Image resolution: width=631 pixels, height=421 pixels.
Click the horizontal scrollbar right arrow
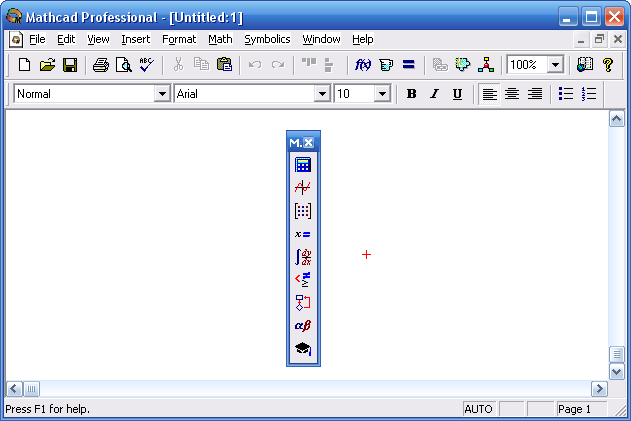[599, 389]
